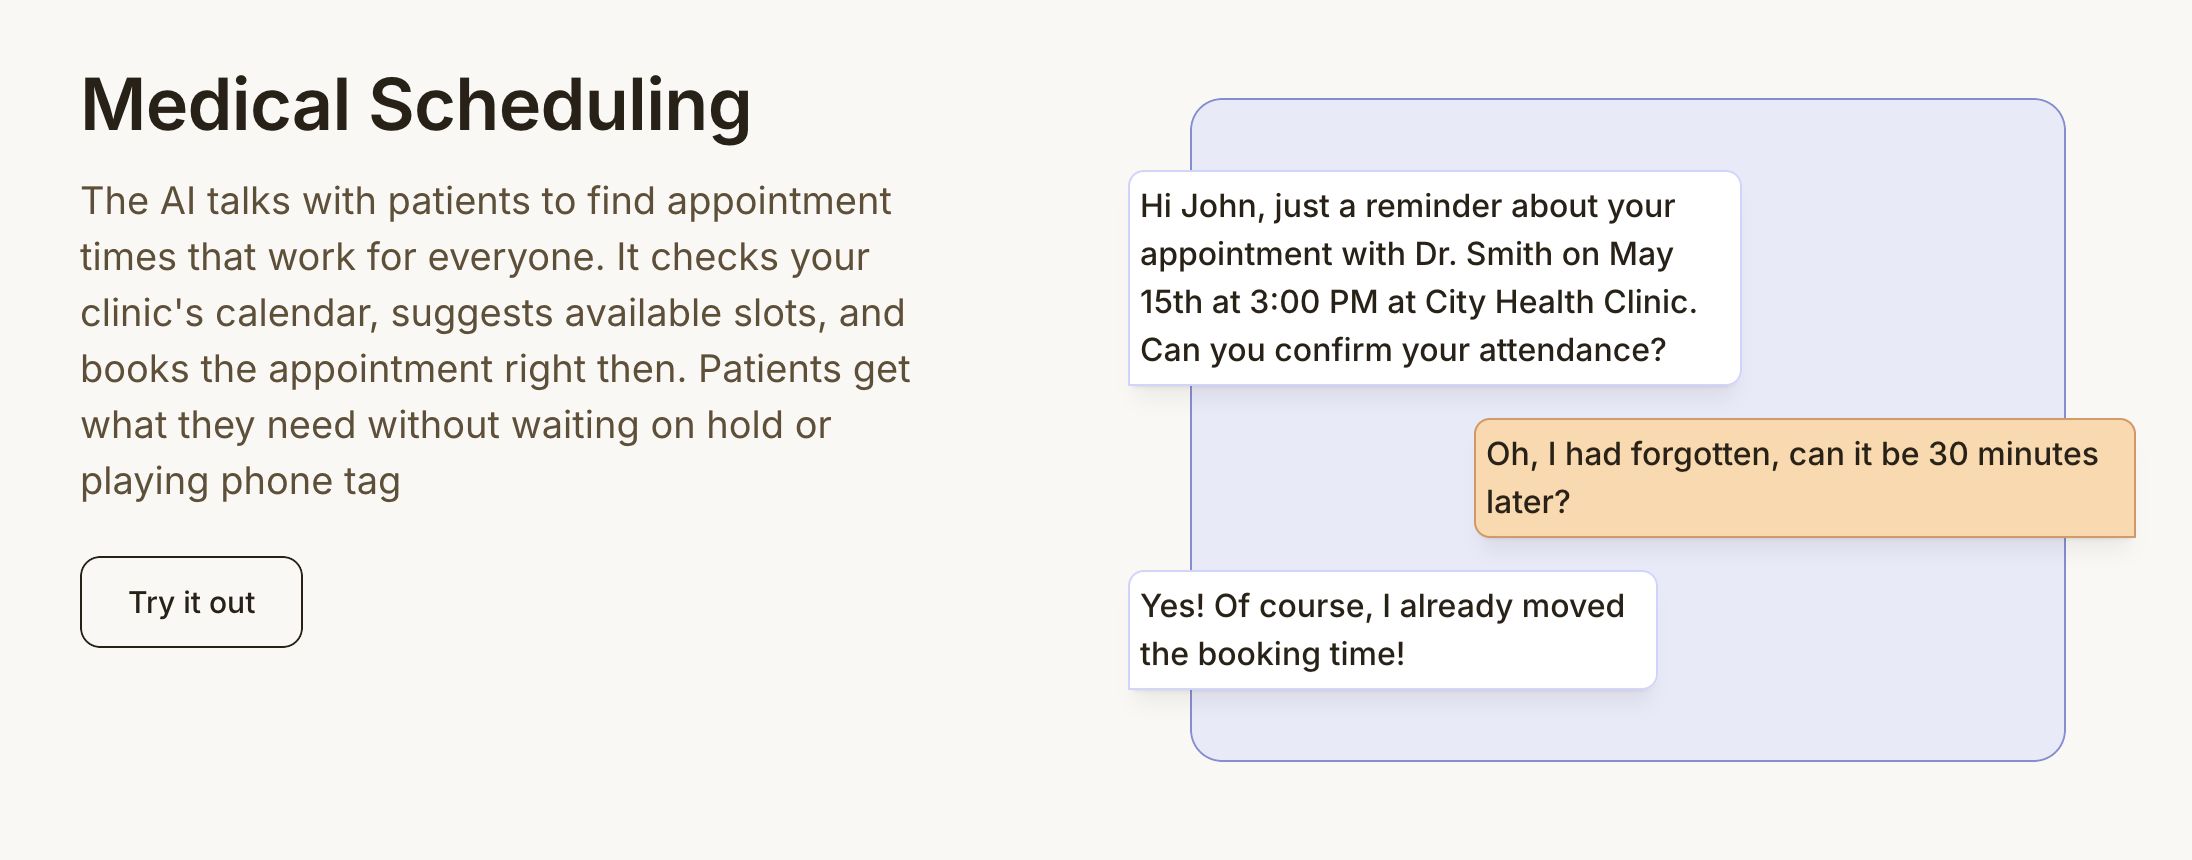Click the word "later?" in the orange bubble
Screen dimensions: 2192x860
click(x=1527, y=502)
